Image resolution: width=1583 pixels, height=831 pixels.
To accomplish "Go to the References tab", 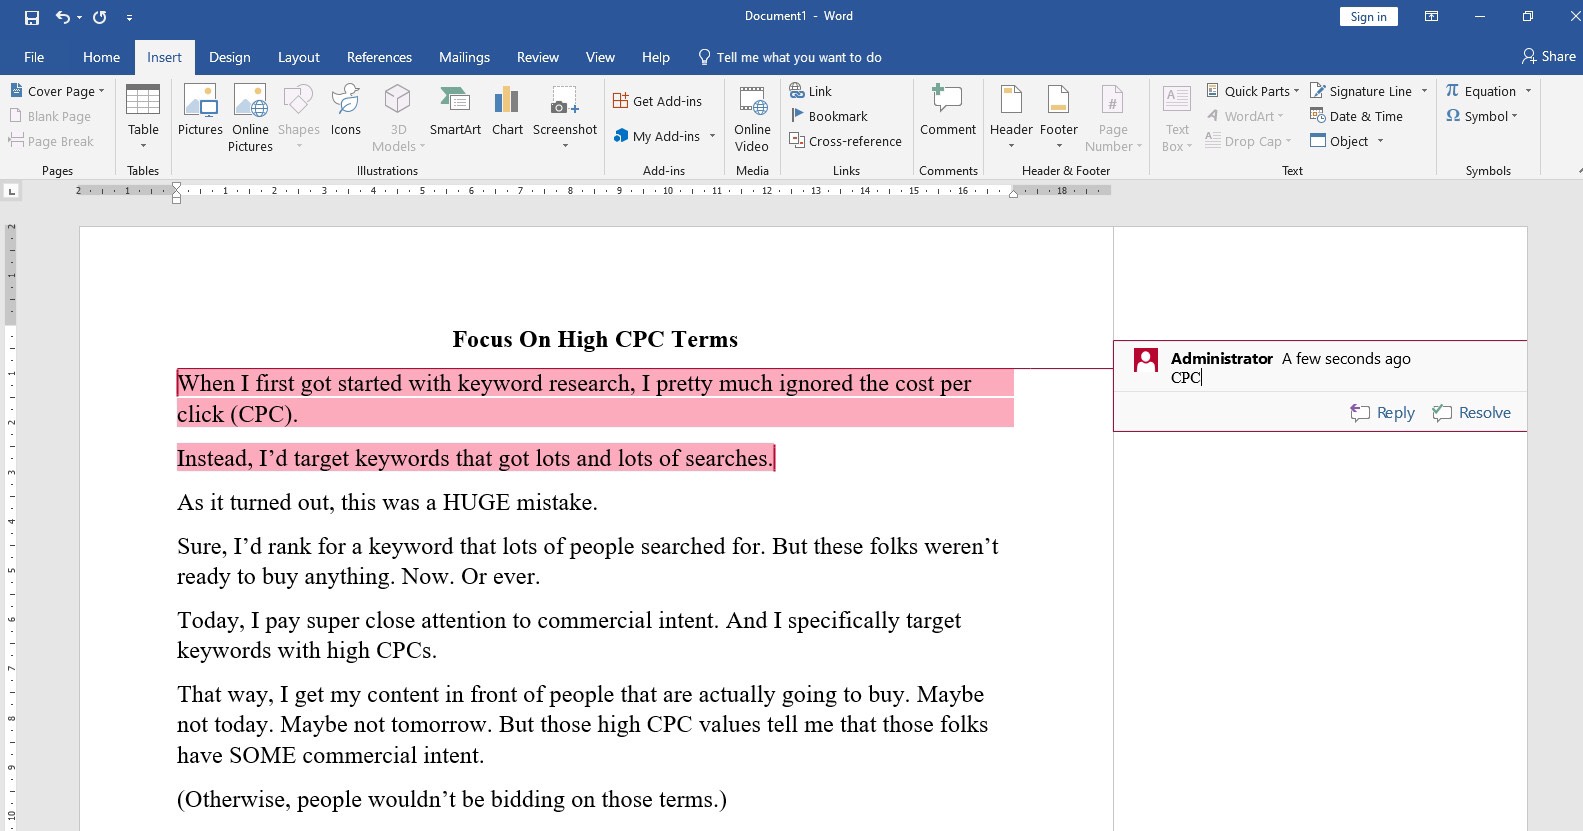I will pyautogui.click(x=379, y=57).
